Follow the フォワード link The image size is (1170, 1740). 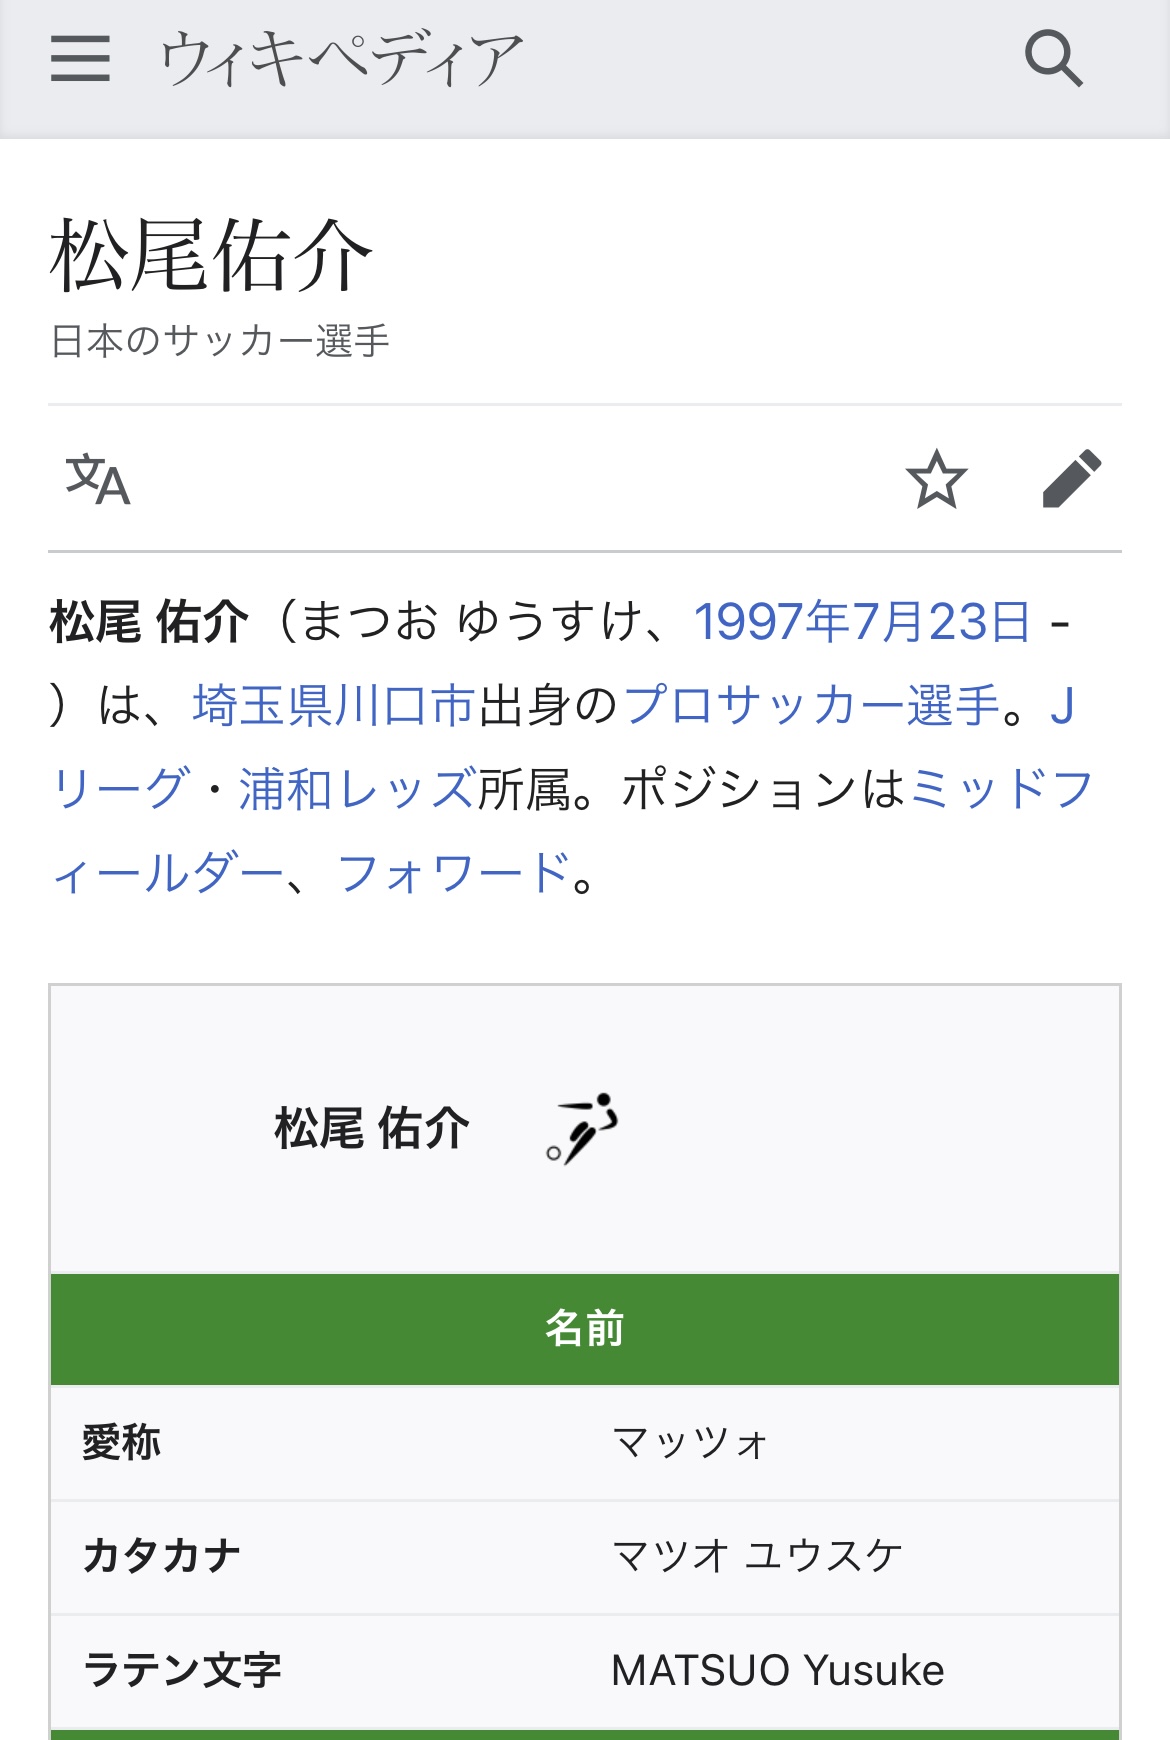click(x=454, y=874)
